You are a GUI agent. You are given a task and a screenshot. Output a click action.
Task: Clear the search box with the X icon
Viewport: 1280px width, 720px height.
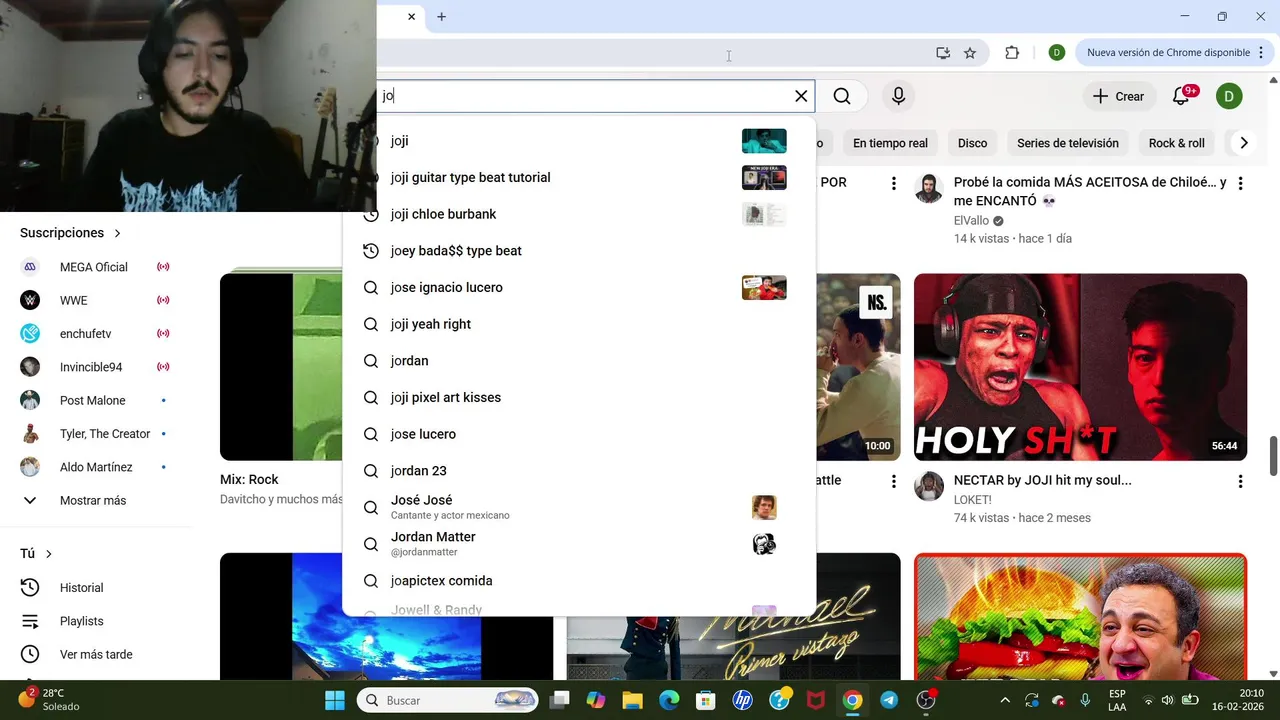click(801, 96)
